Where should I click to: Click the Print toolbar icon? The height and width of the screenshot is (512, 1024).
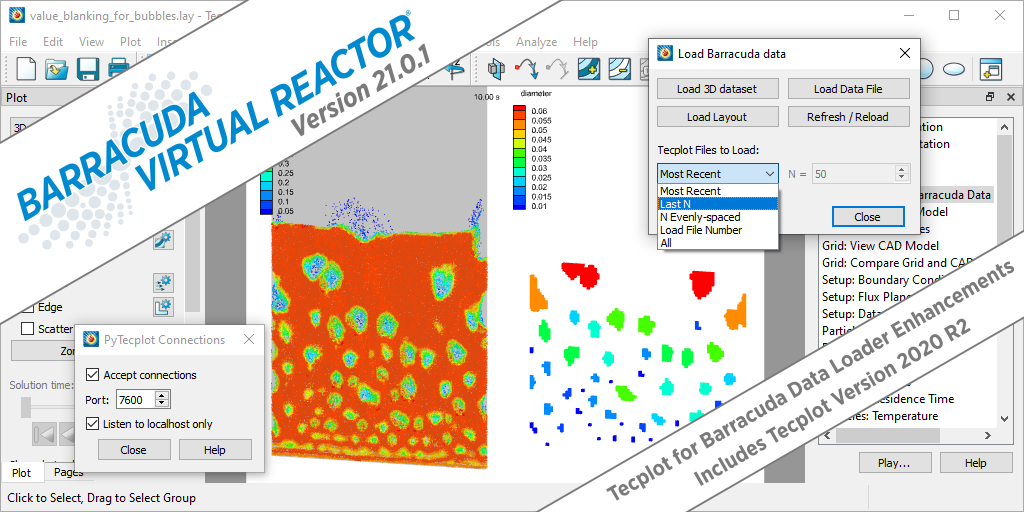[118, 69]
